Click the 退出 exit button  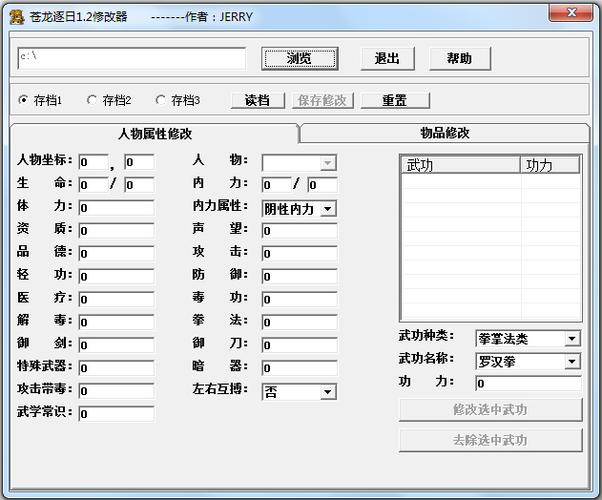(387, 58)
